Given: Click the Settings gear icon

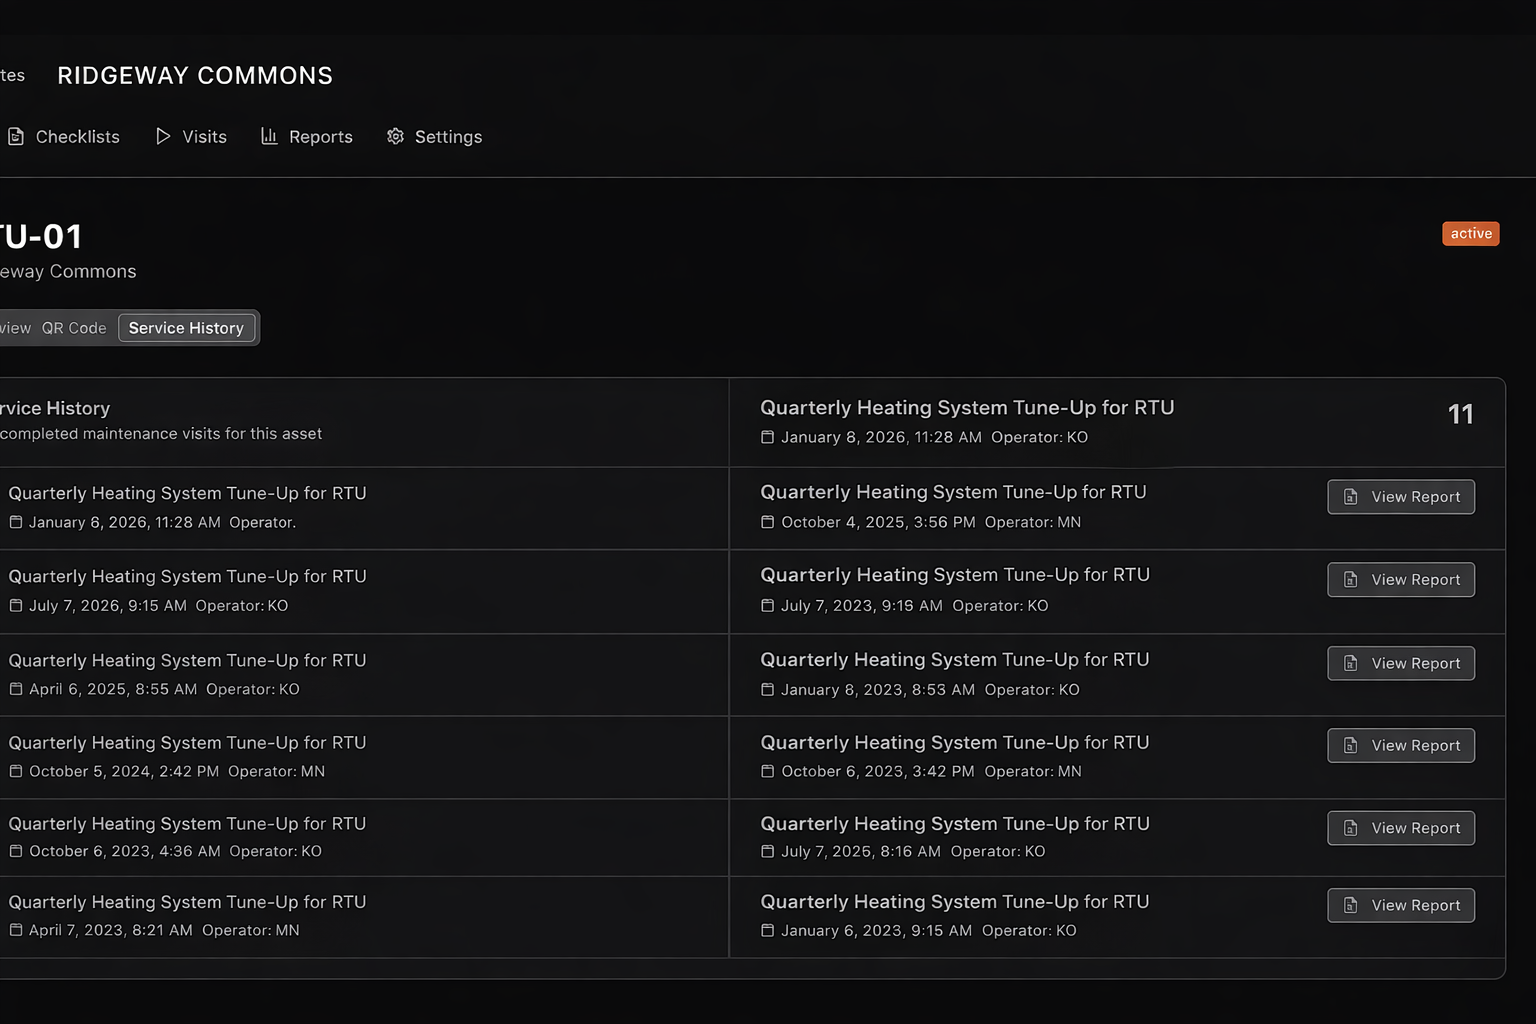Looking at the screenshot, I should pyautogui.click(x=396, y=137).
